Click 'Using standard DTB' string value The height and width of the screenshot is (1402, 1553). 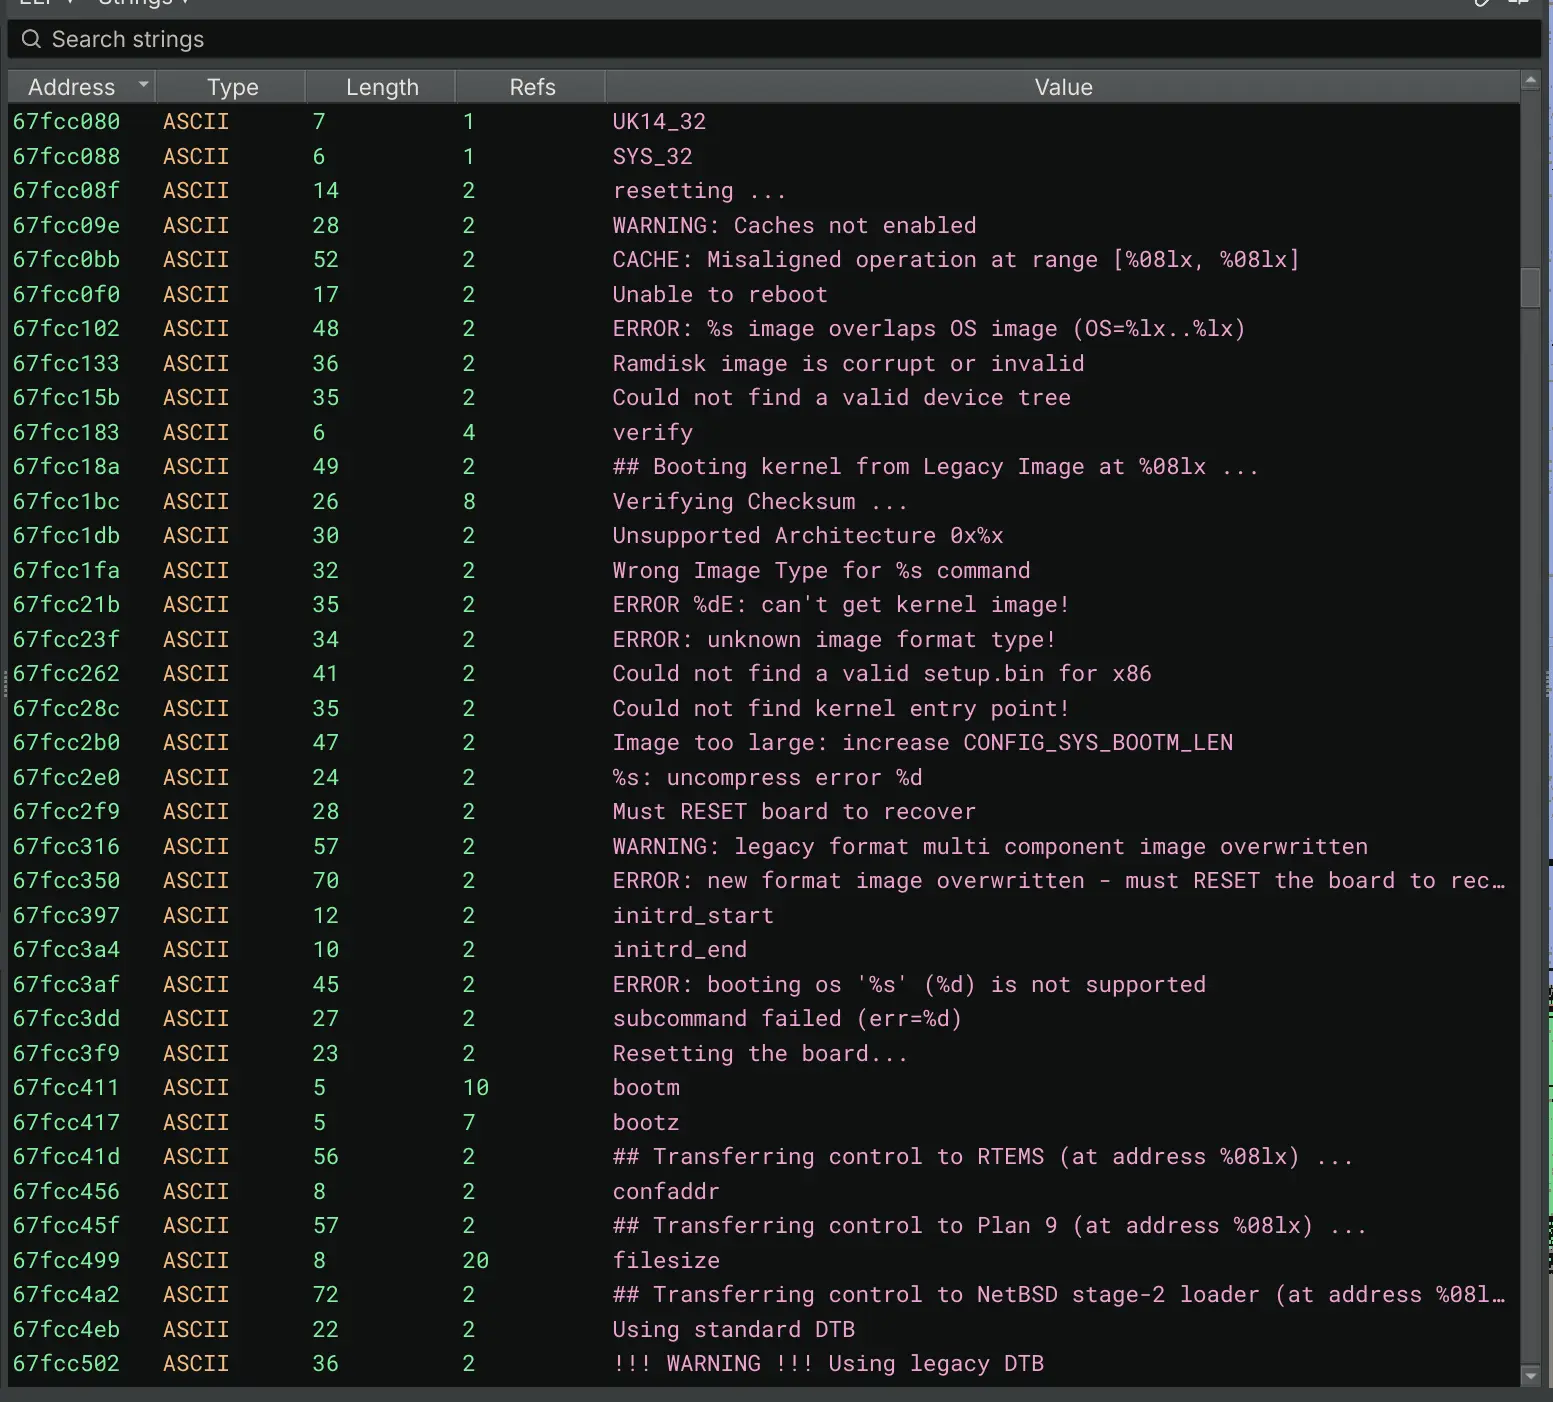pyautogui.click(x=734, y=1330)
